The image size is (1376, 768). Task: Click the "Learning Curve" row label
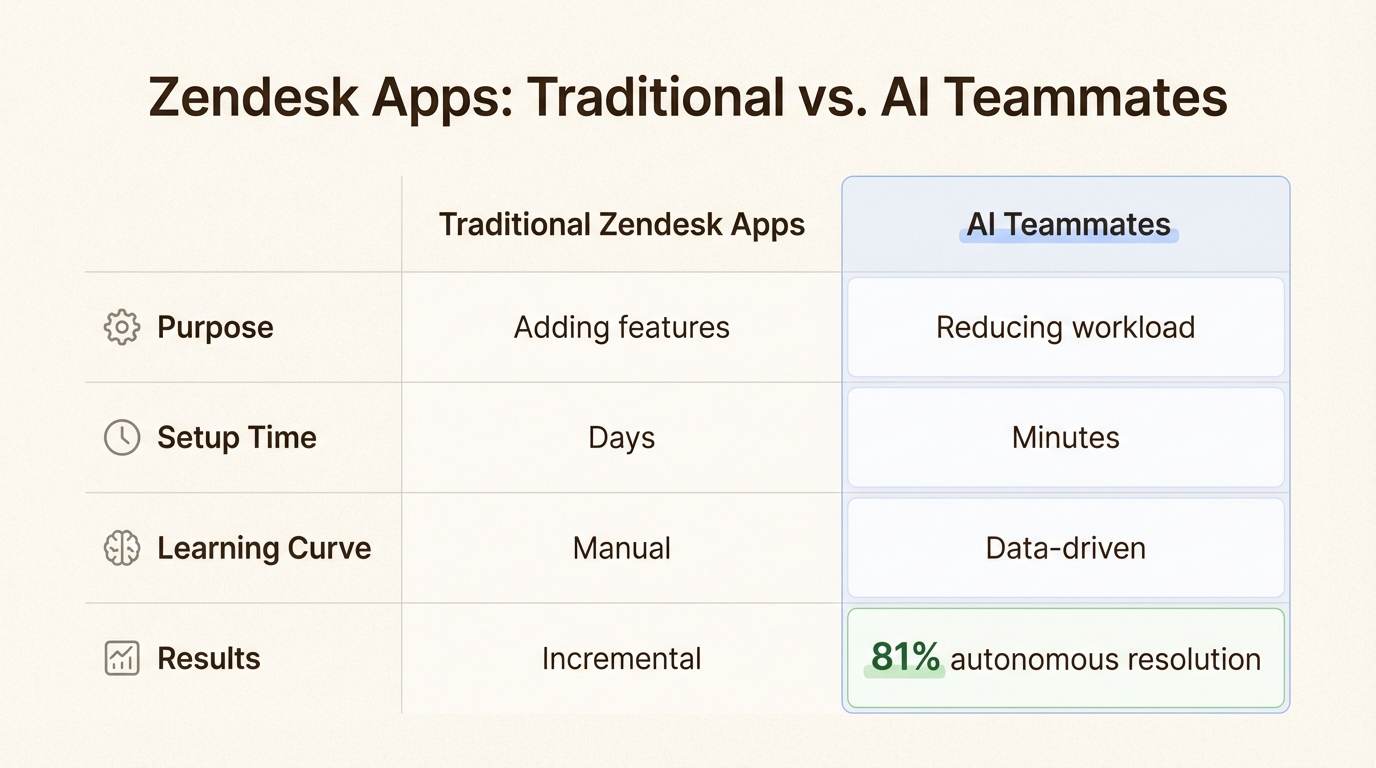264,548
